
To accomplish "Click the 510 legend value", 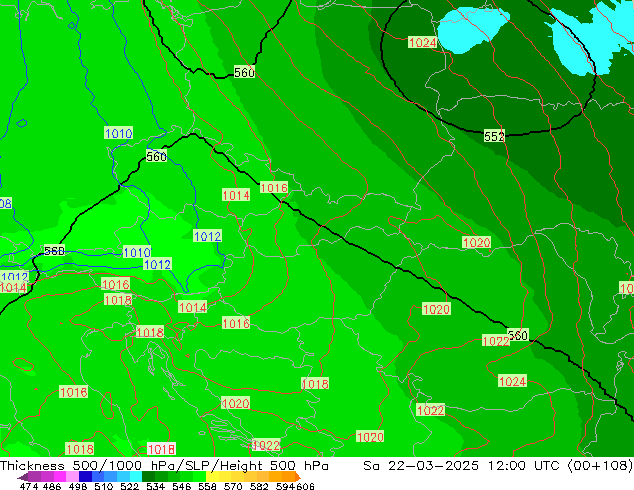I will [104, 486].
